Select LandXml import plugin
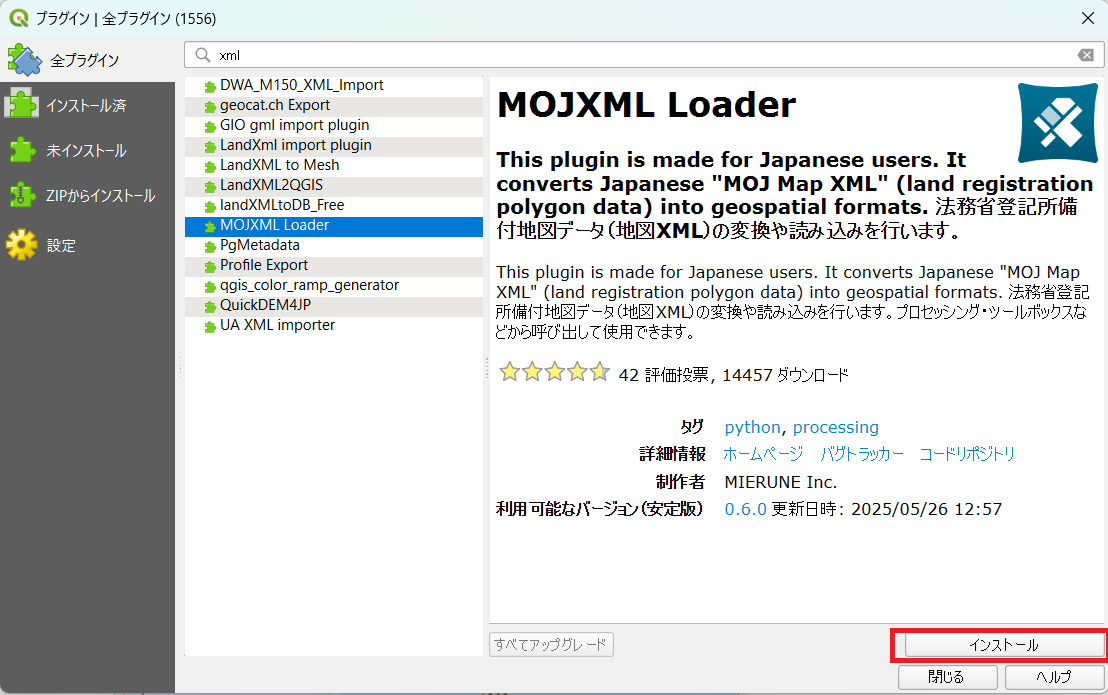Viewport: 1108px width, 695px height. click(334, 145)
